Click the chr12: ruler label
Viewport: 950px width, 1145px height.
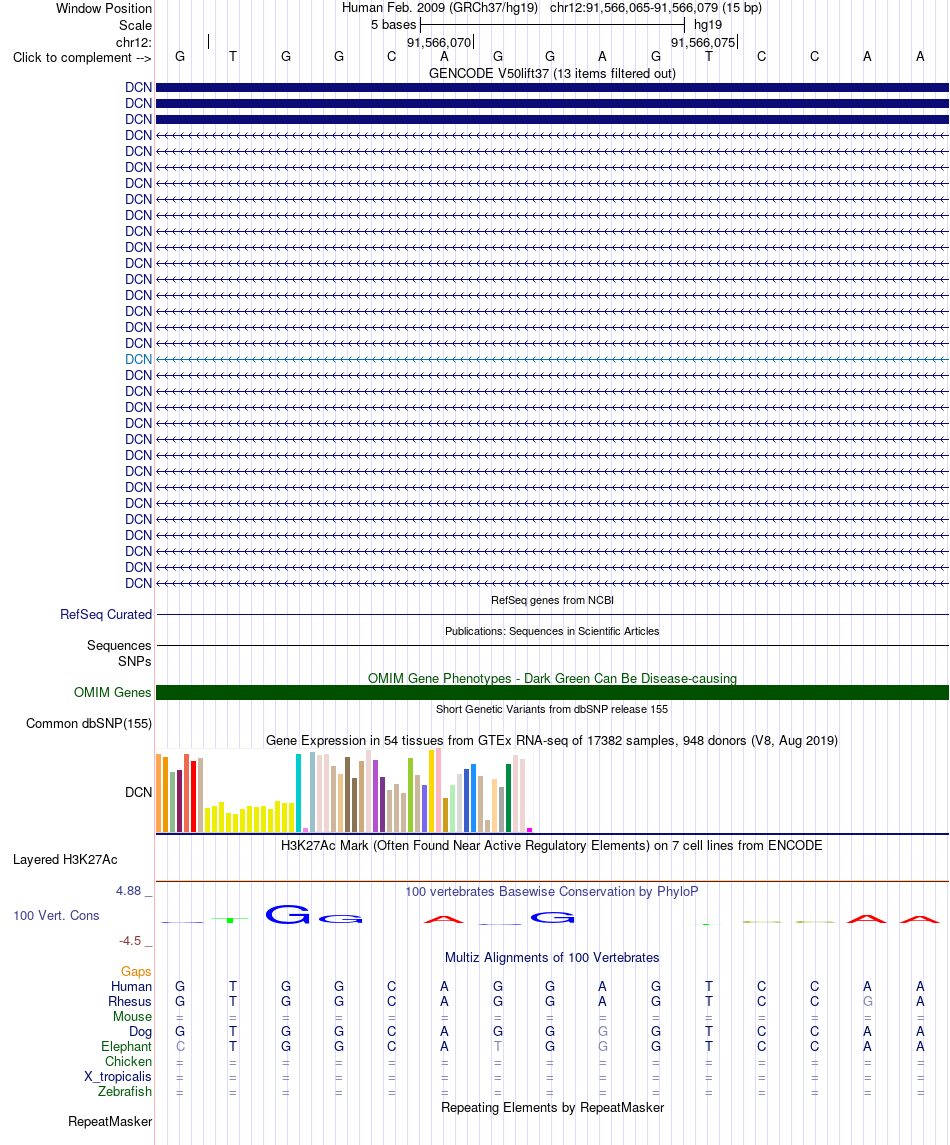tap(134, 42)
